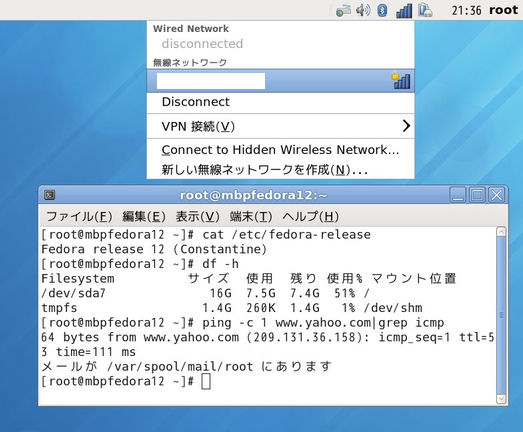Select the highlighted wireless network entry
This screenshot has height=432, width=523.
pos(281,81)
